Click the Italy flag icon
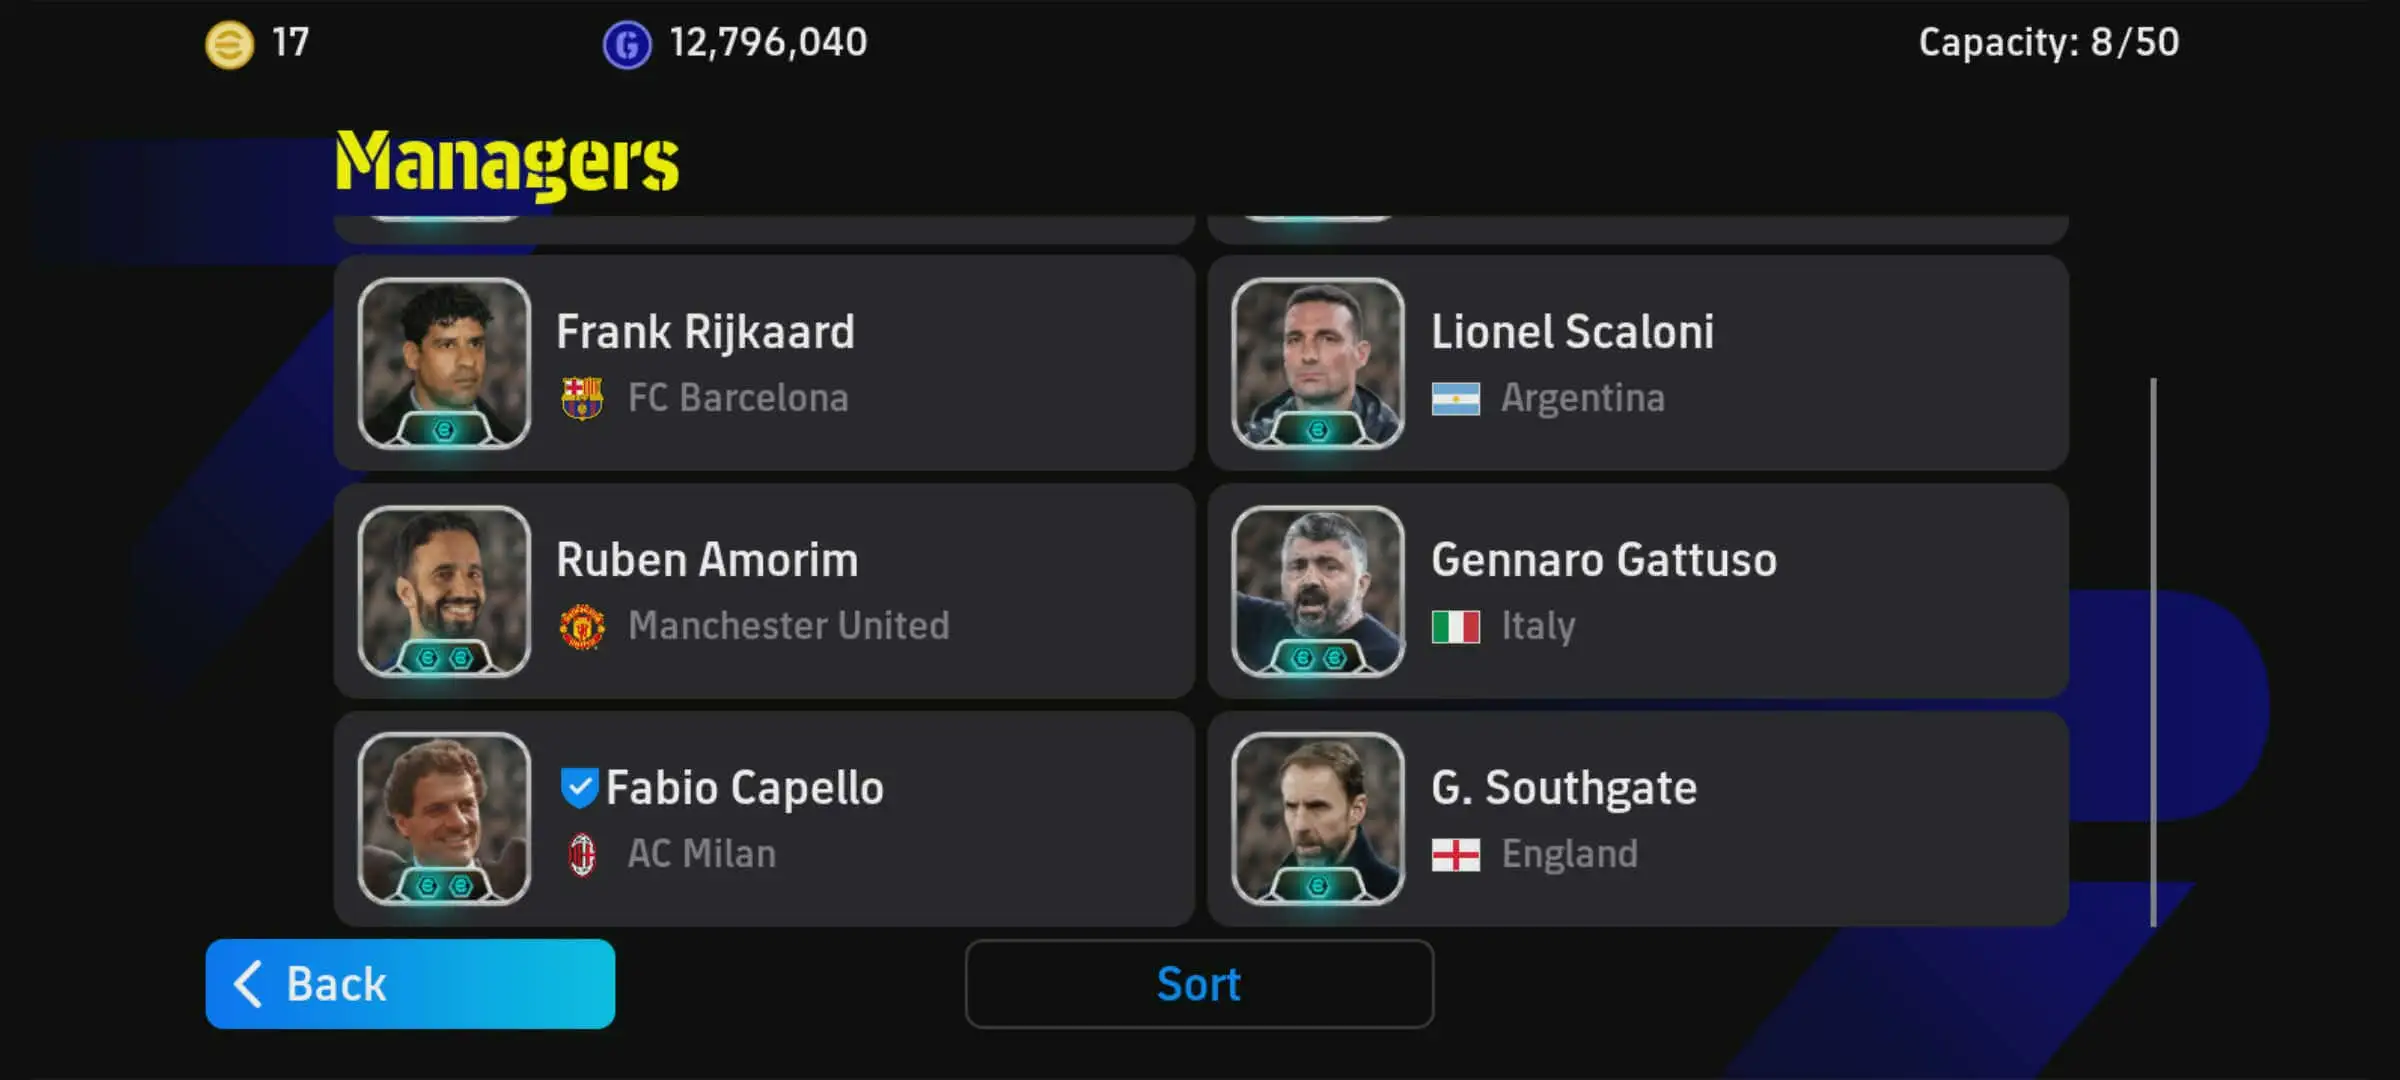 pyautogui.click(x=1455, y=627)
